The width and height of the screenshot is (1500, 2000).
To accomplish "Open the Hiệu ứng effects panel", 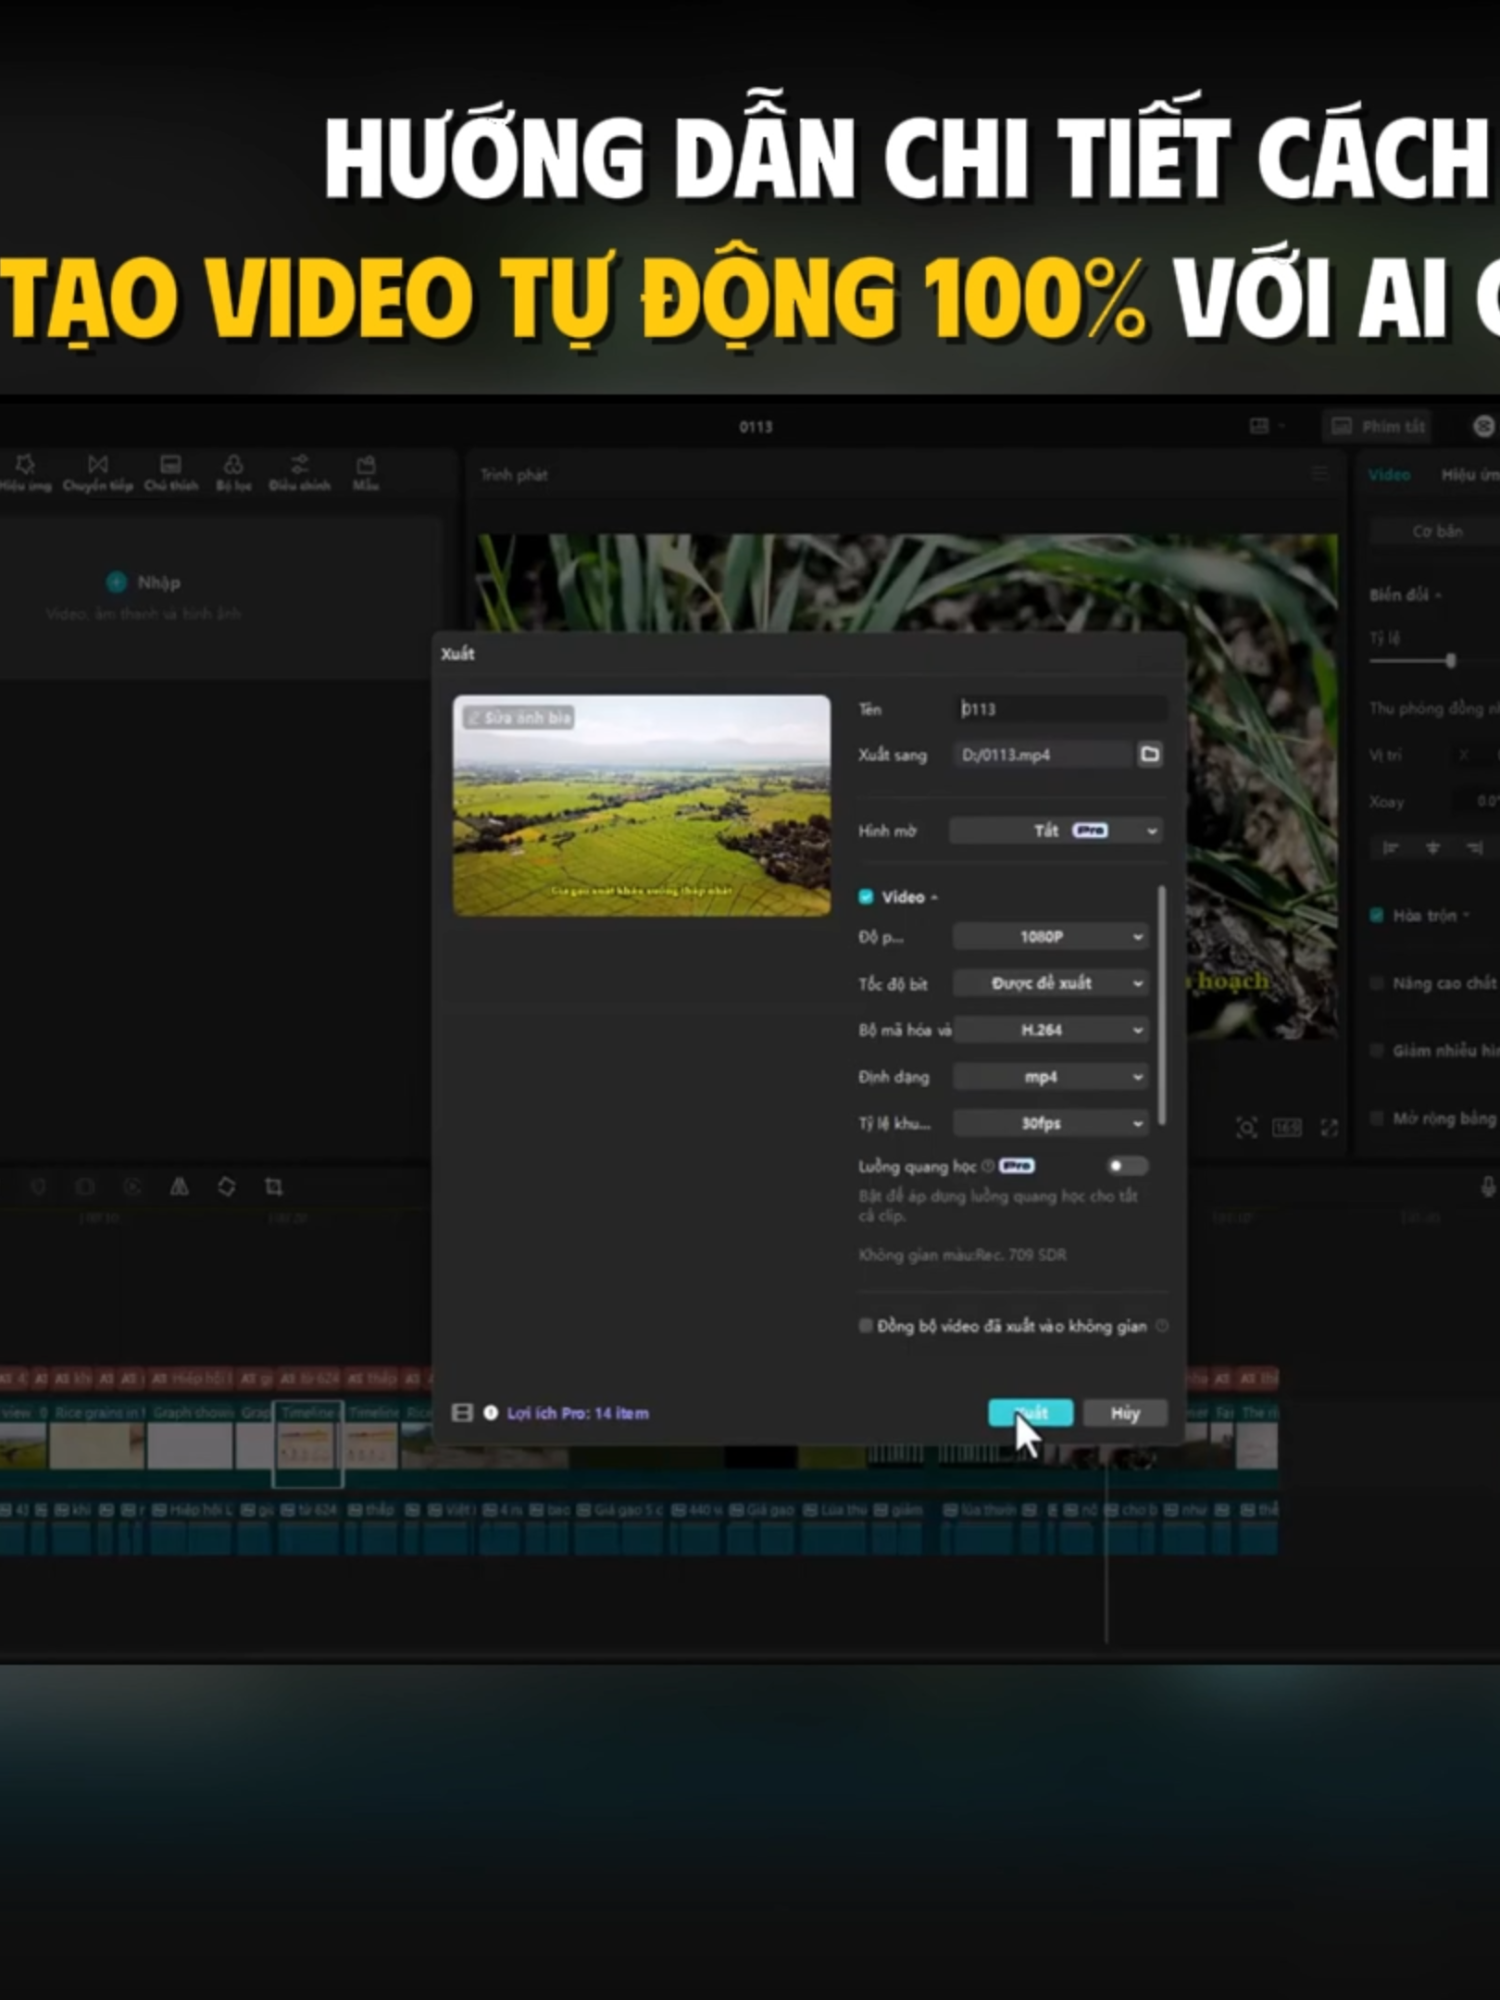I will [x=24, y=473].
